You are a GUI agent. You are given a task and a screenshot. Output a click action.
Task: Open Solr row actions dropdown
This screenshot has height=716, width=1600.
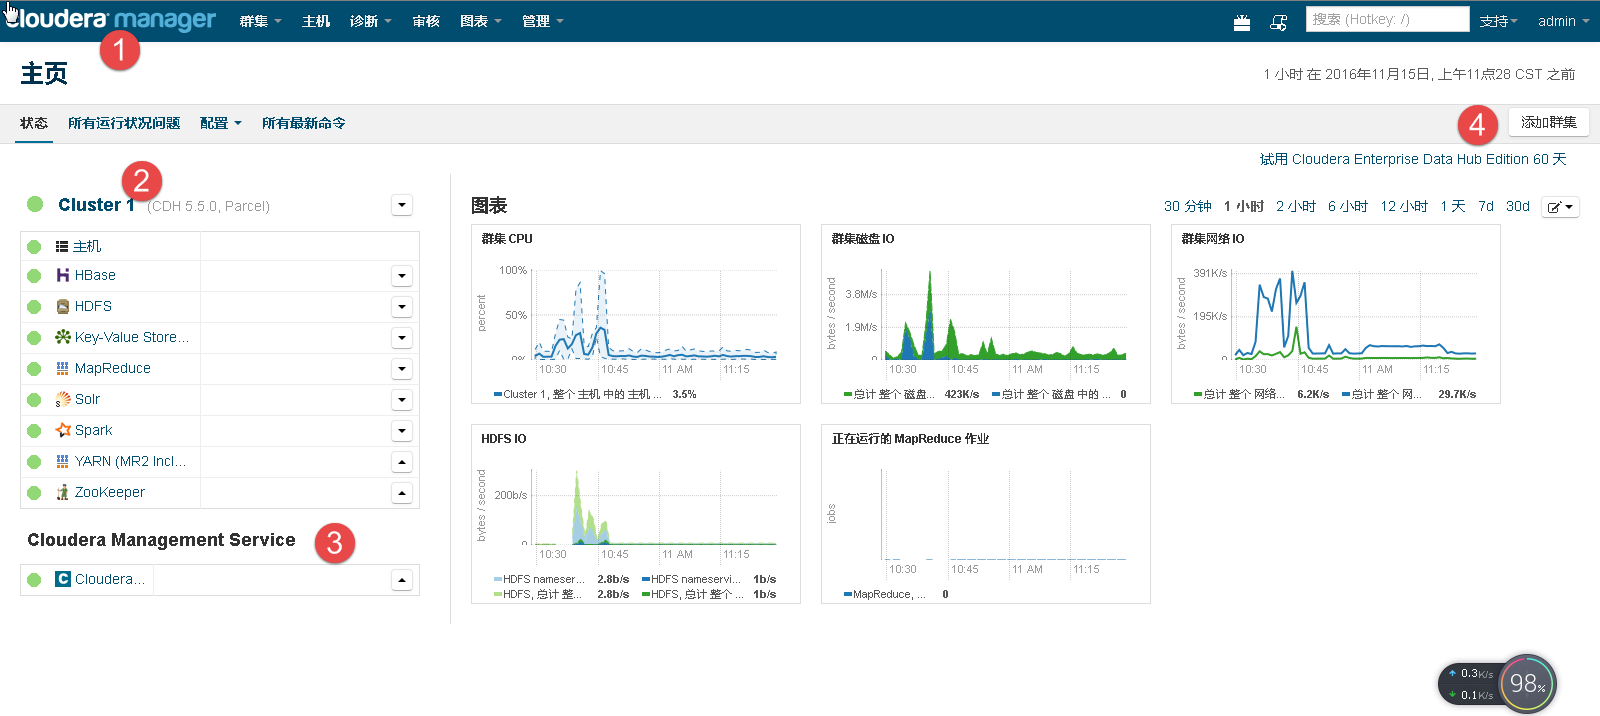(402, 400)
